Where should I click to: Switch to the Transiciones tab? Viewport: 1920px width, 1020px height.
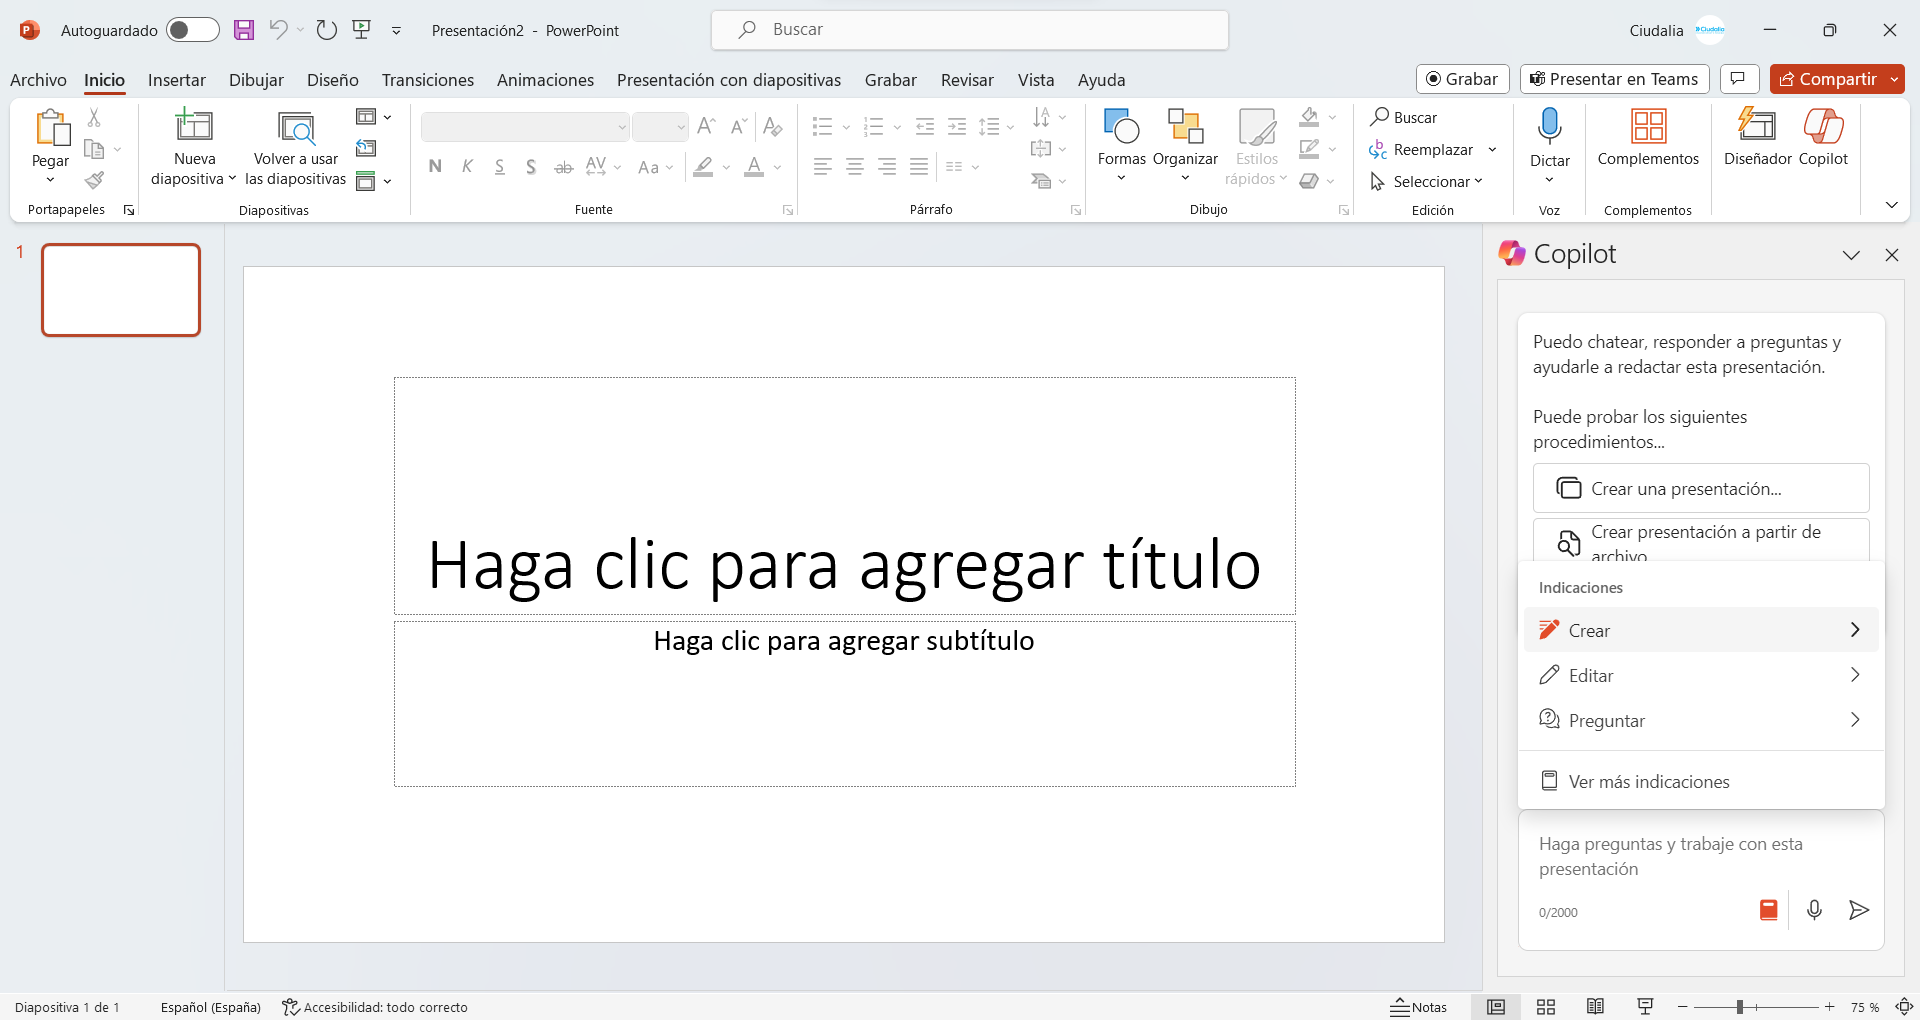pyautogui.click(x=427, y=80)
